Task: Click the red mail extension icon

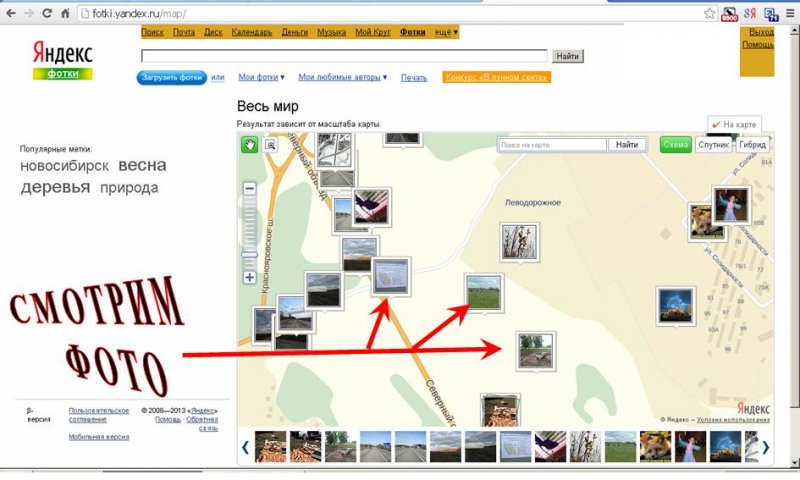Action: [x=730, y=14]
